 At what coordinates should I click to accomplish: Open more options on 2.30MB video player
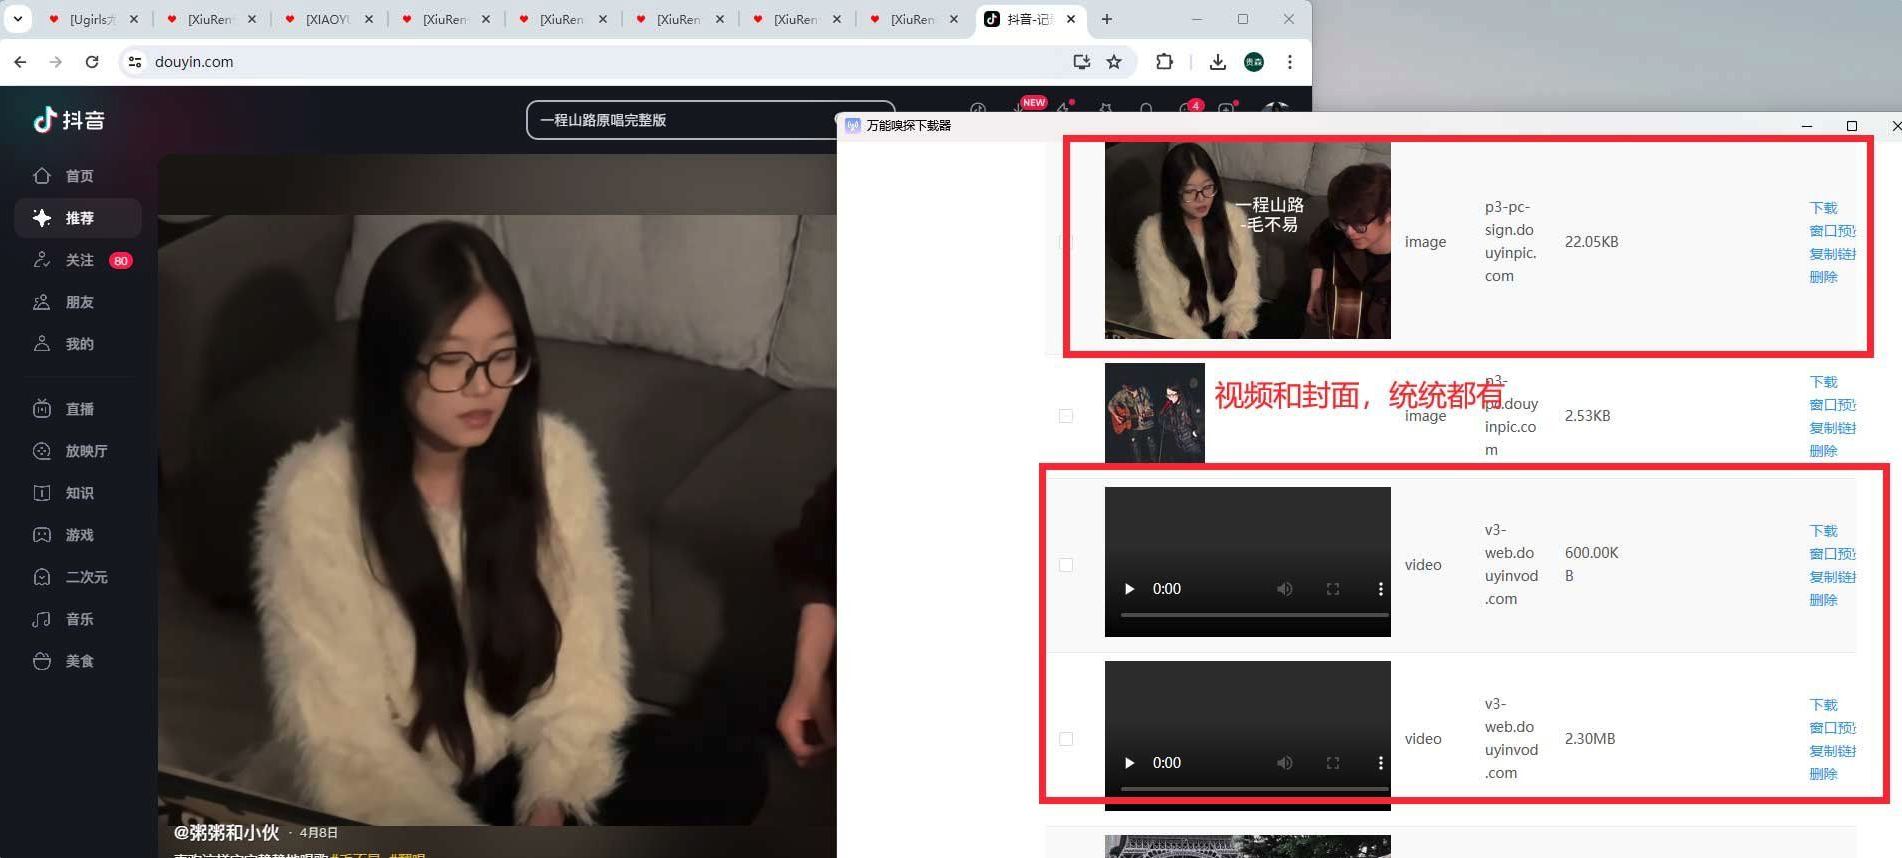[1381, 763]
